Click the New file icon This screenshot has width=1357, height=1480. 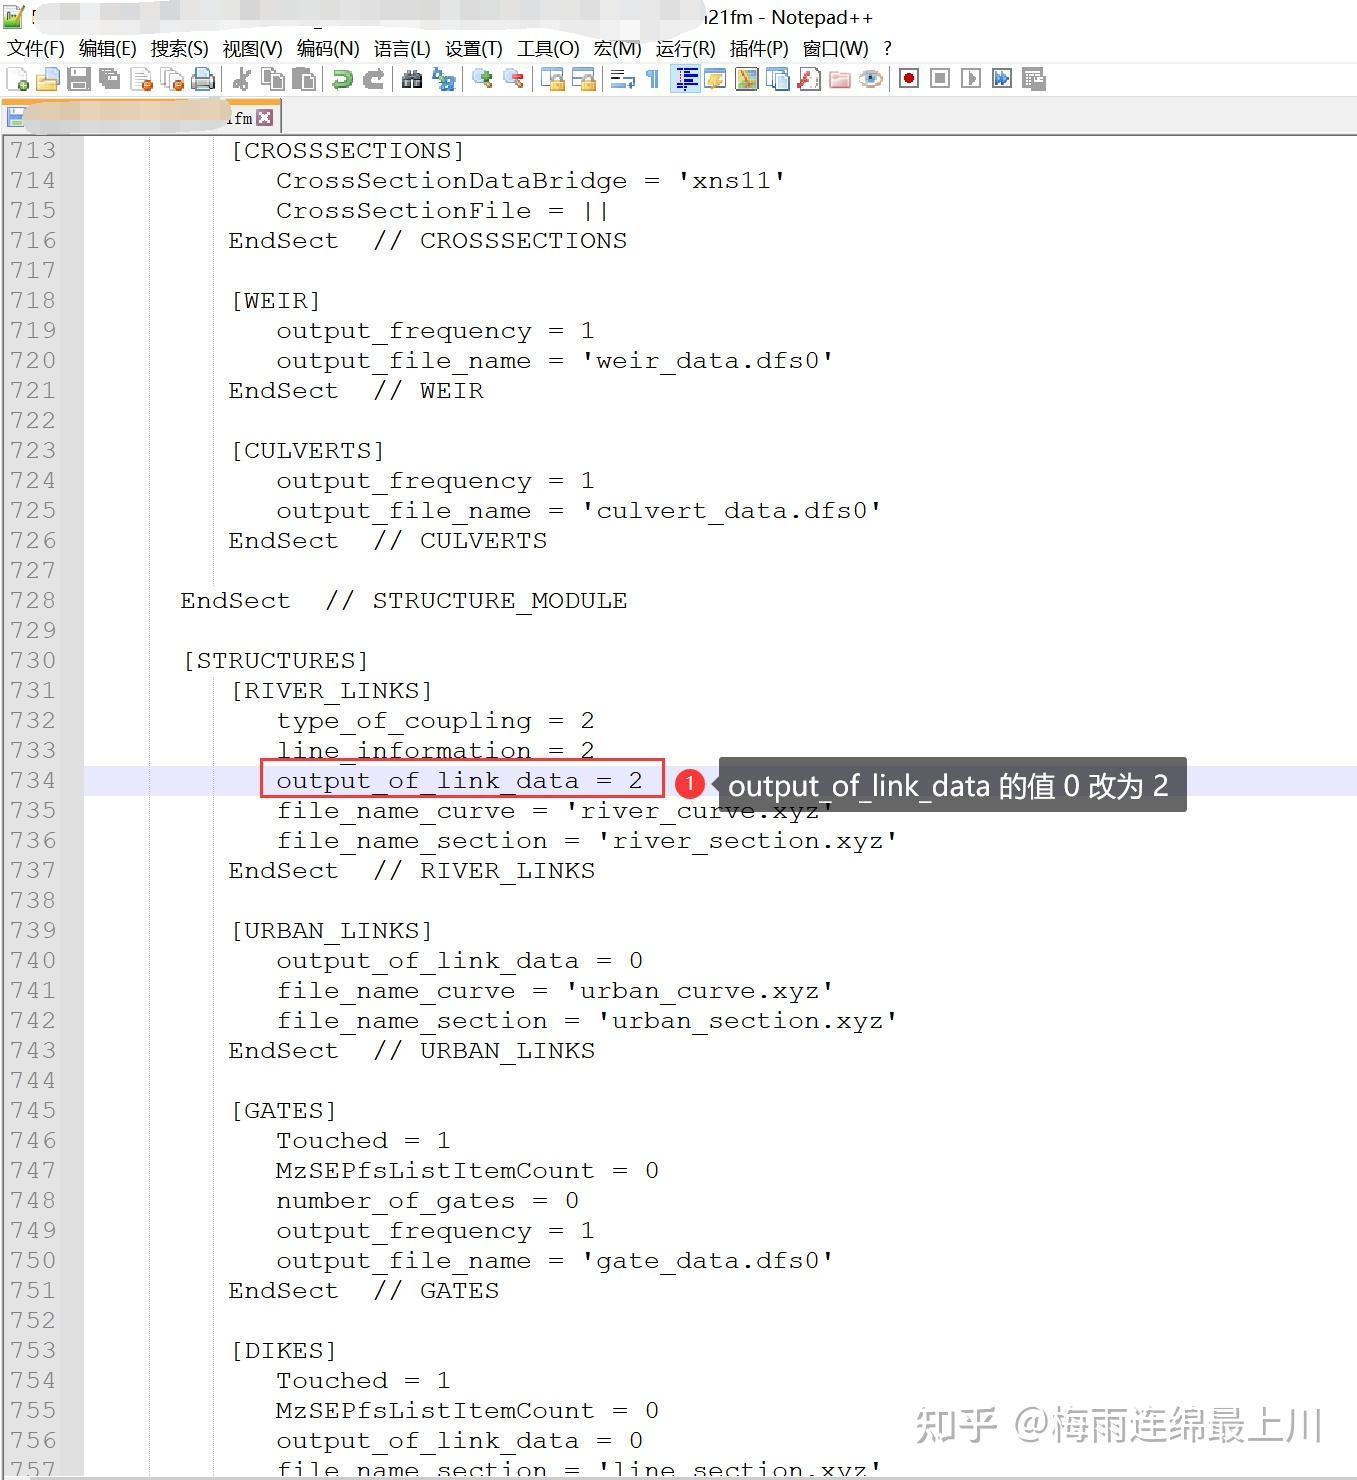(x=17, y=79)
